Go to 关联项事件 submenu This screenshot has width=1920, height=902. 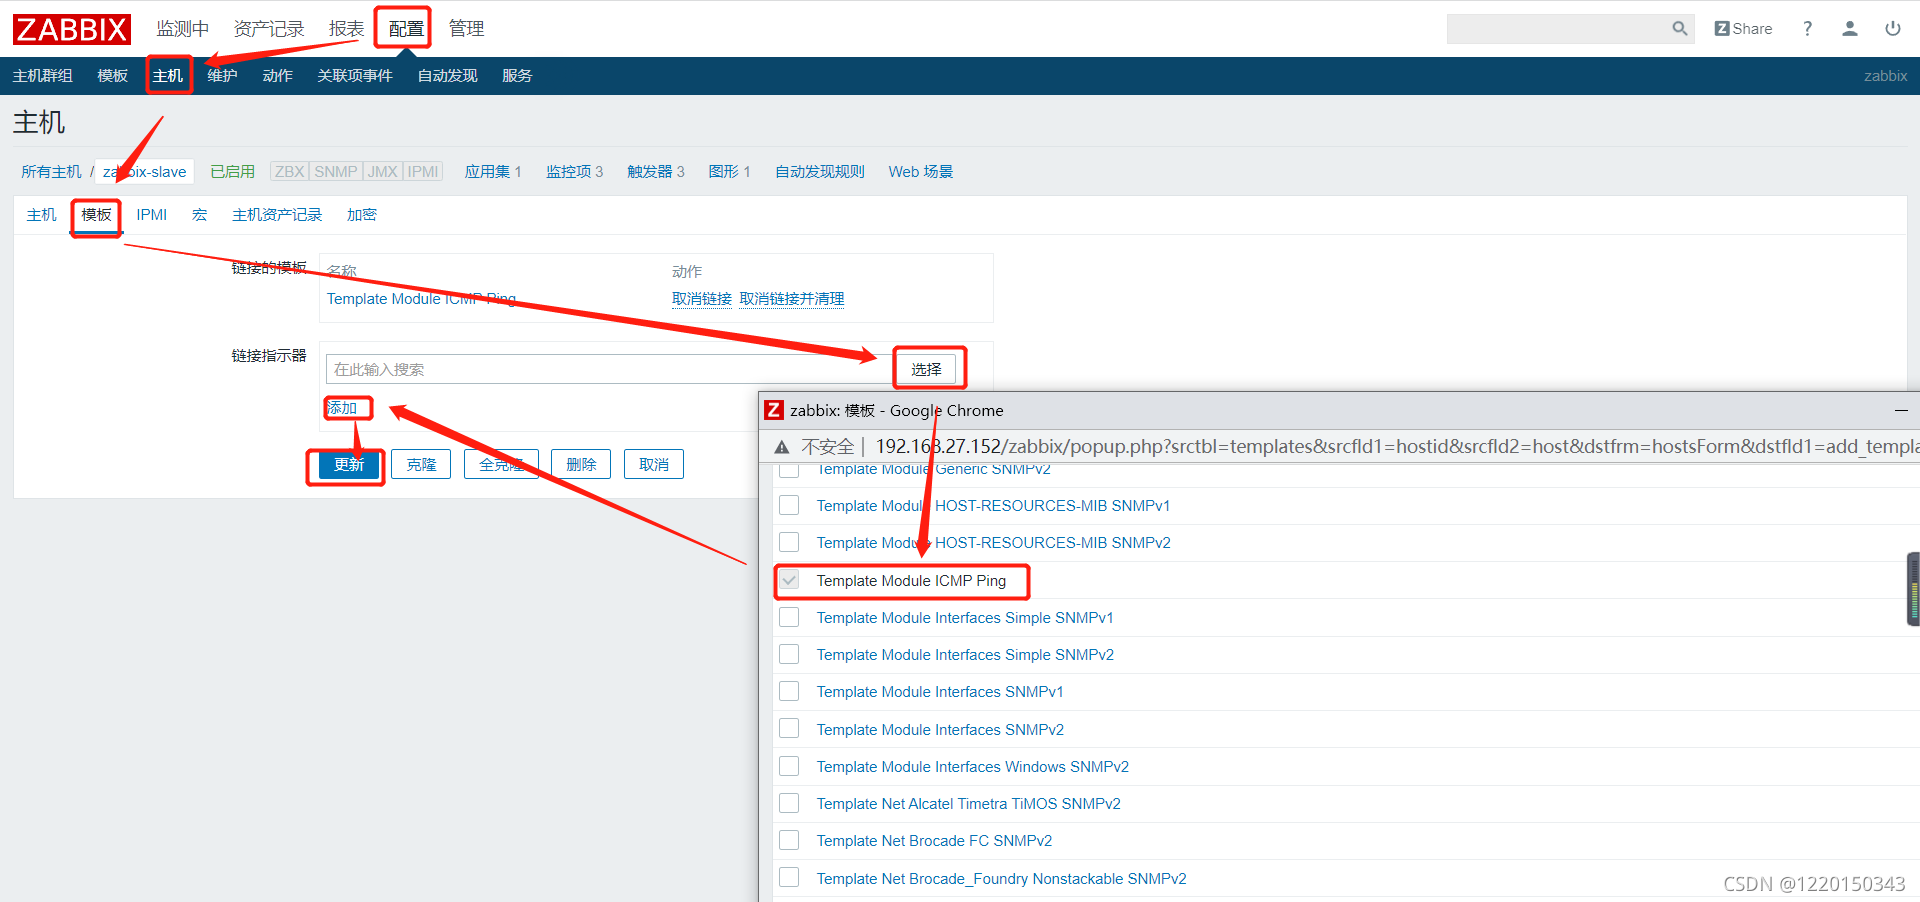[x=355, y=76]
